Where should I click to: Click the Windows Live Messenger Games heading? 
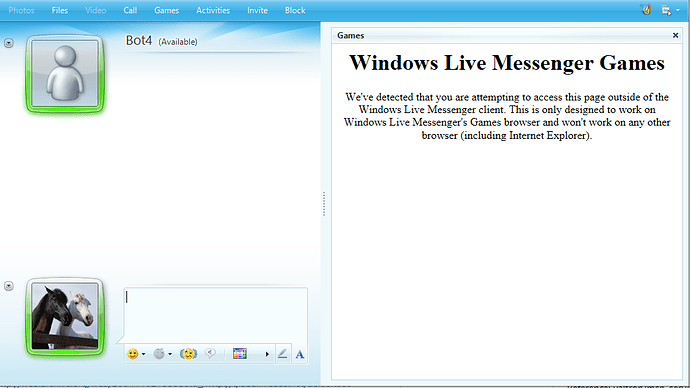[x=507, y=63]
